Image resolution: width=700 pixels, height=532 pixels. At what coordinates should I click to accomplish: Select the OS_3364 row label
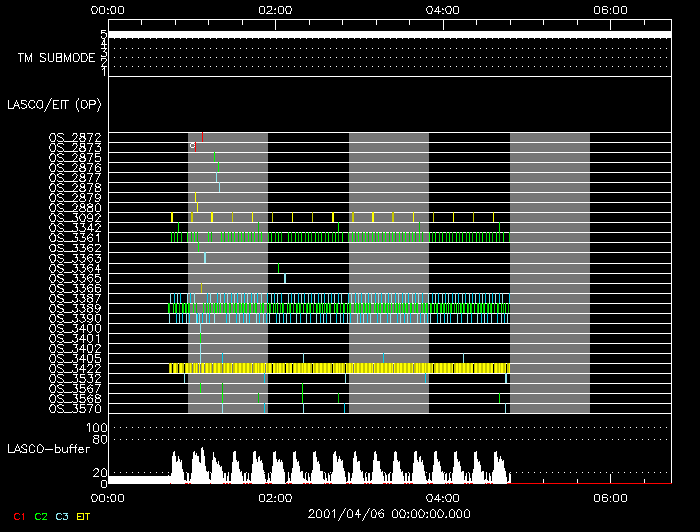tap(75, 268)
